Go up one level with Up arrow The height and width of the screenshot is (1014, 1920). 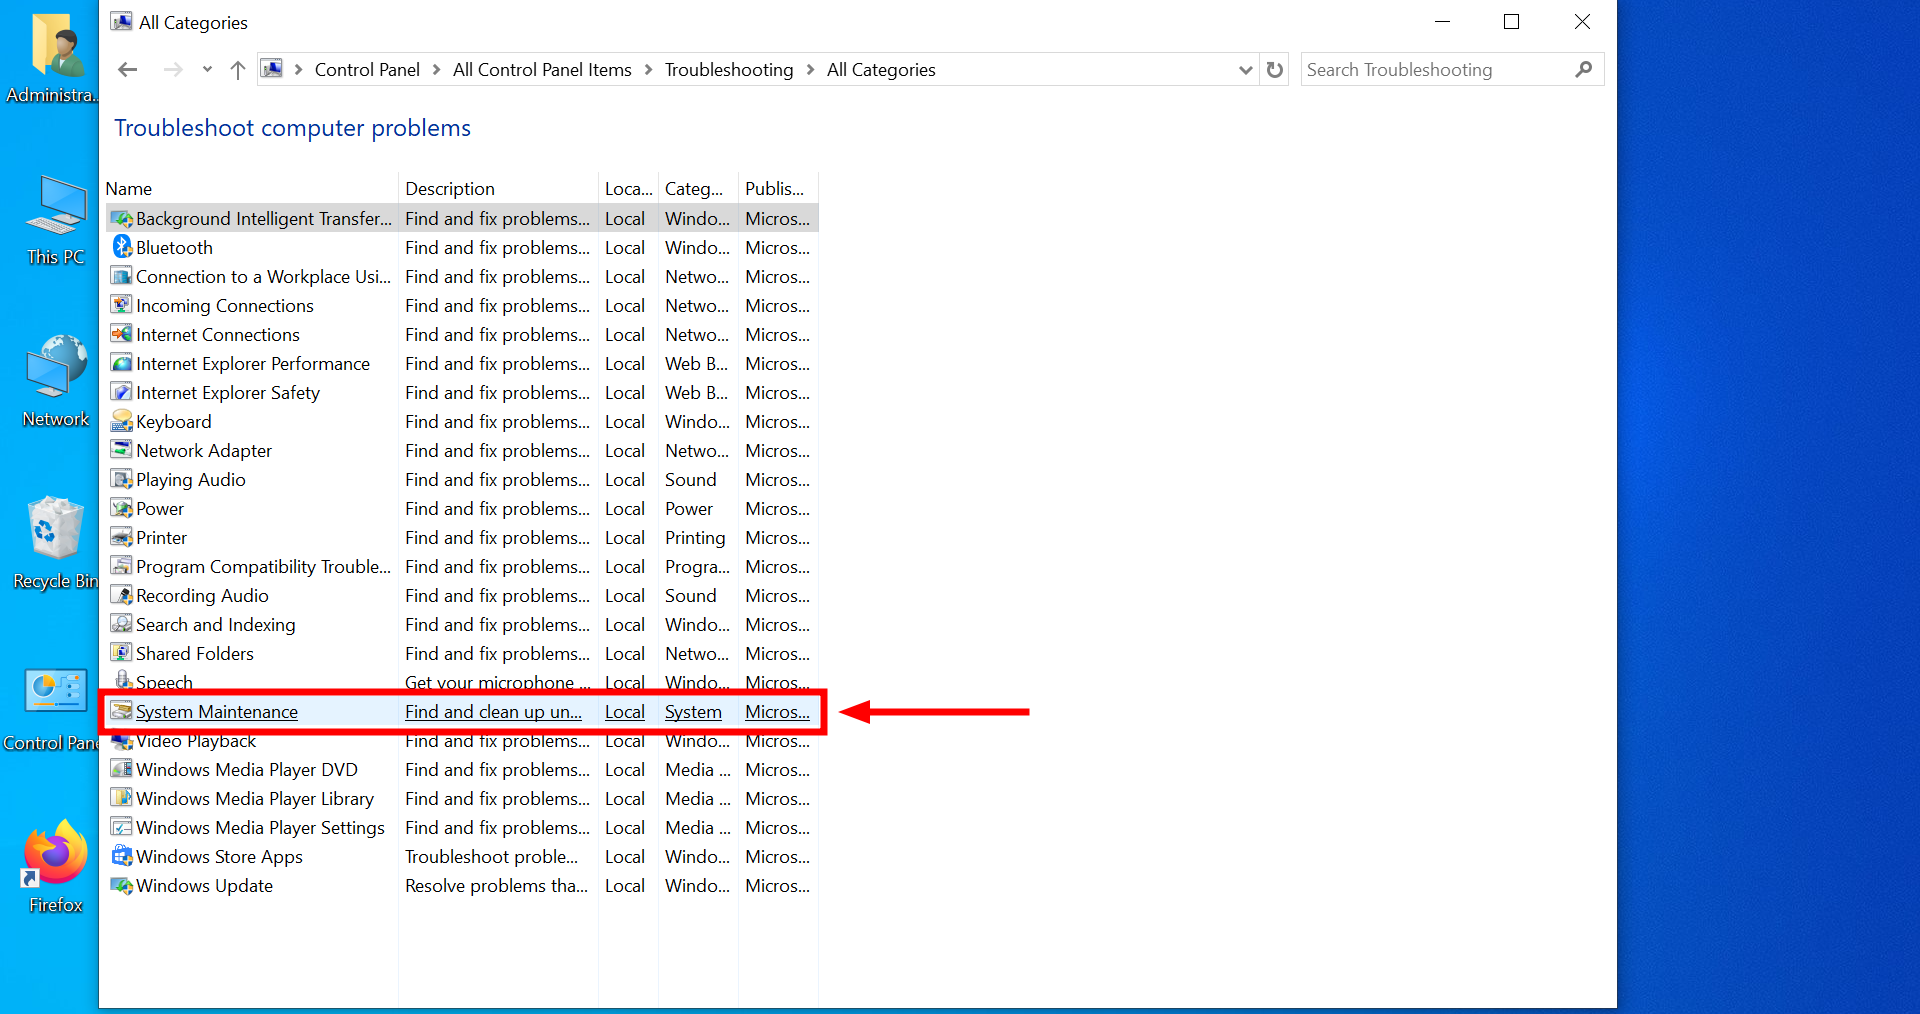click(237, 70)
